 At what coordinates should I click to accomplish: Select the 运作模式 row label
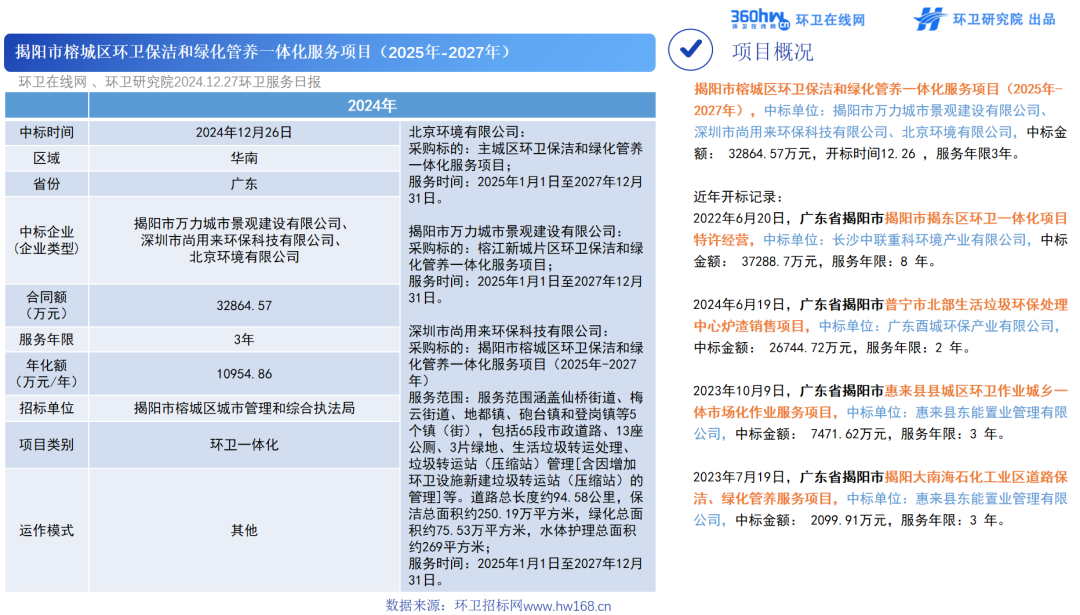click(47, 530)
